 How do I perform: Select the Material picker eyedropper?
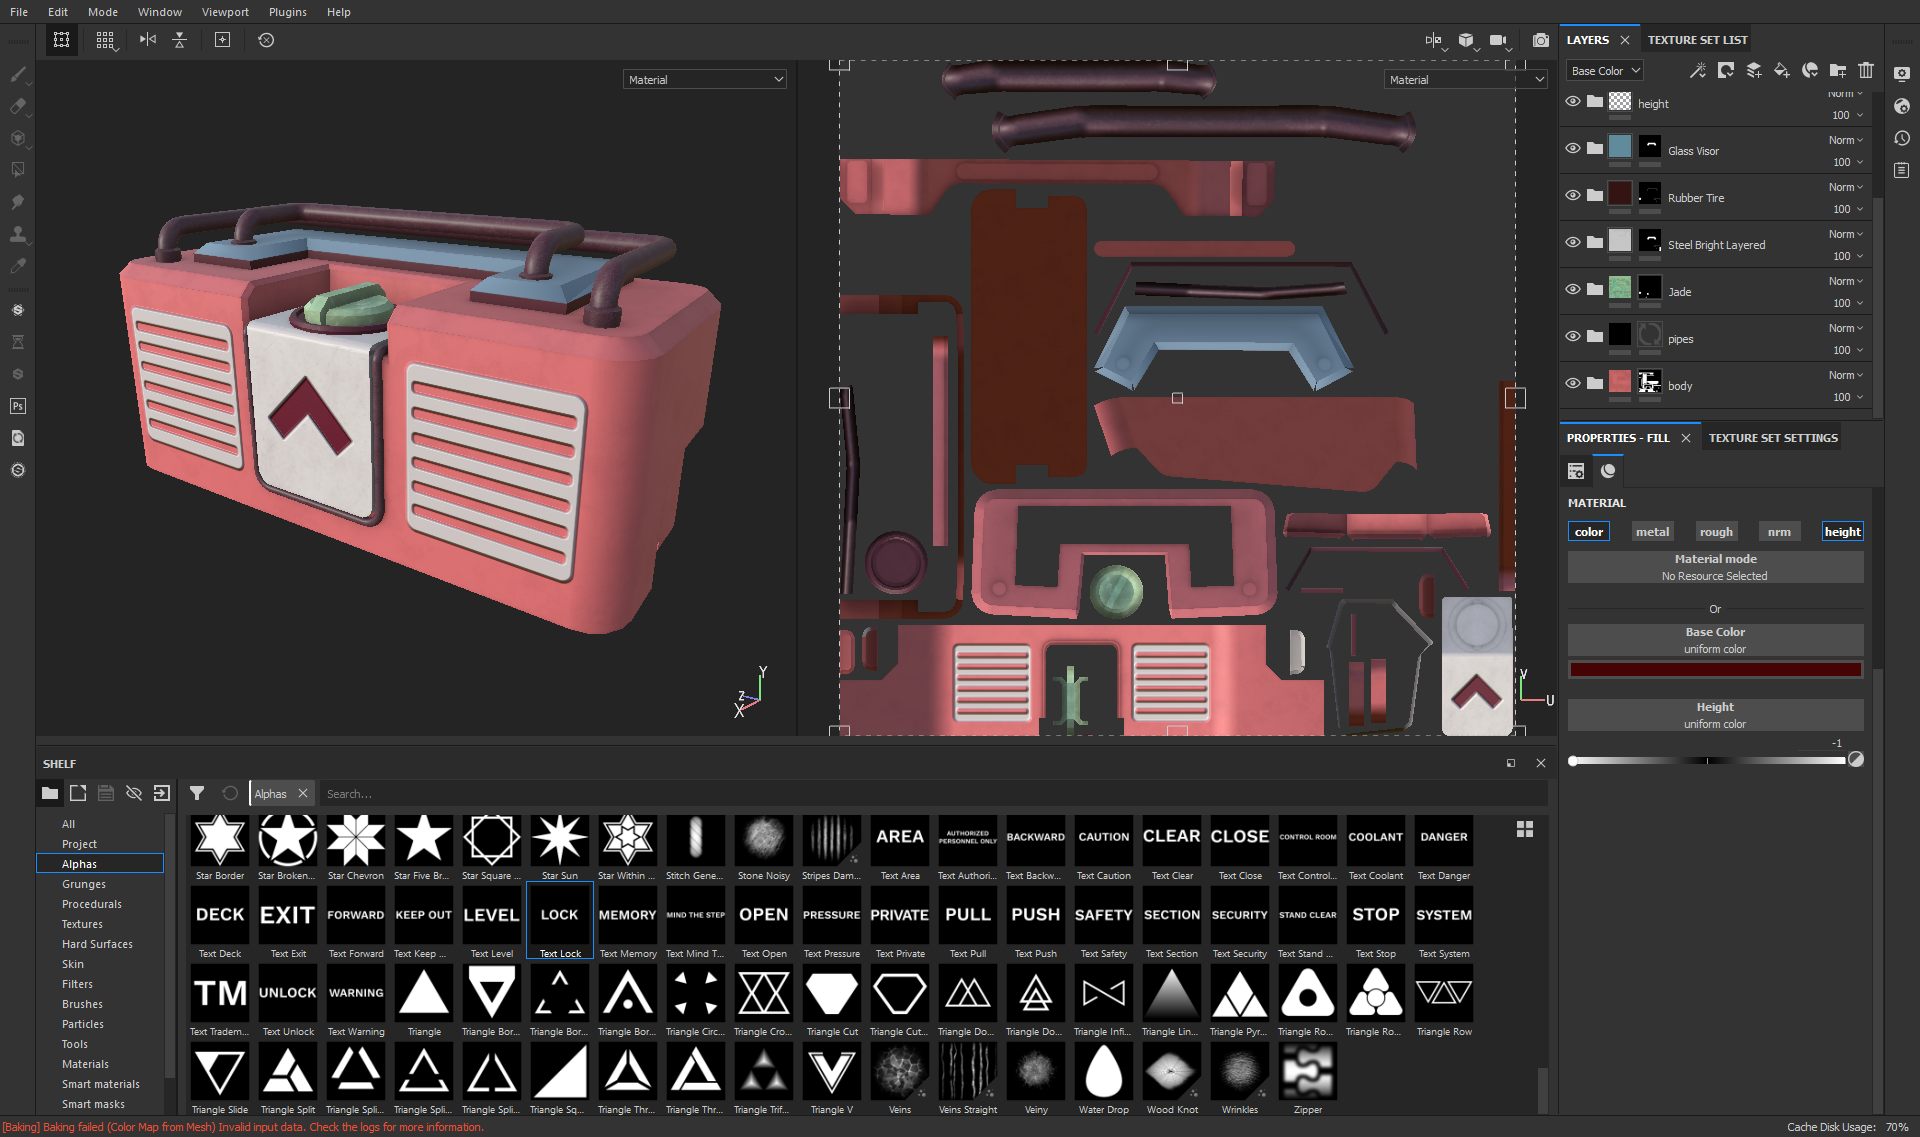(18, 266)
